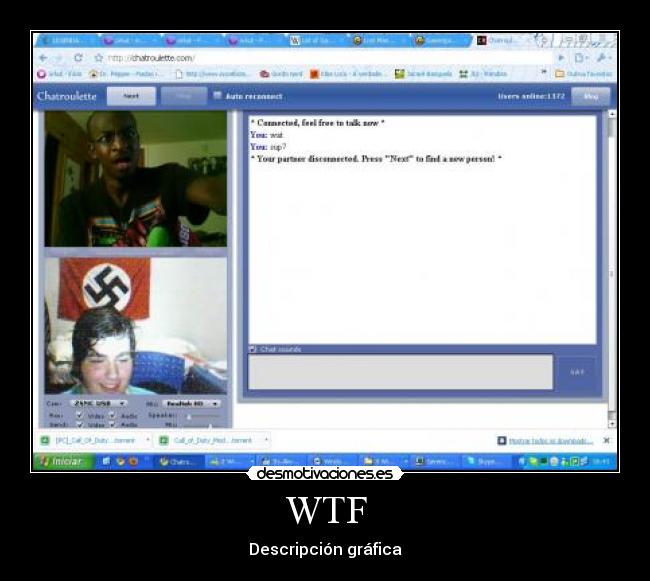Viewport: 650px width, 581px height.
Task: Click the page reload icon
Action: (x=78, y=58)
